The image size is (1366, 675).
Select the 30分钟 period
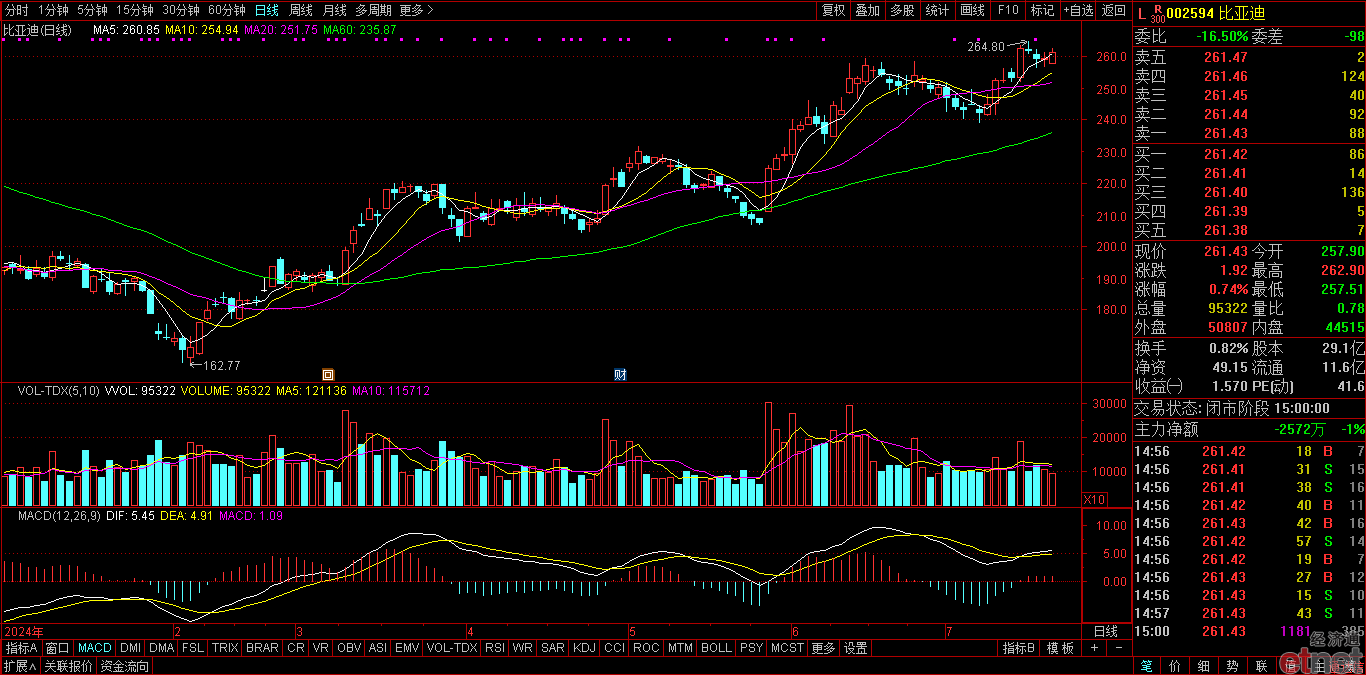tap(181, 10)
